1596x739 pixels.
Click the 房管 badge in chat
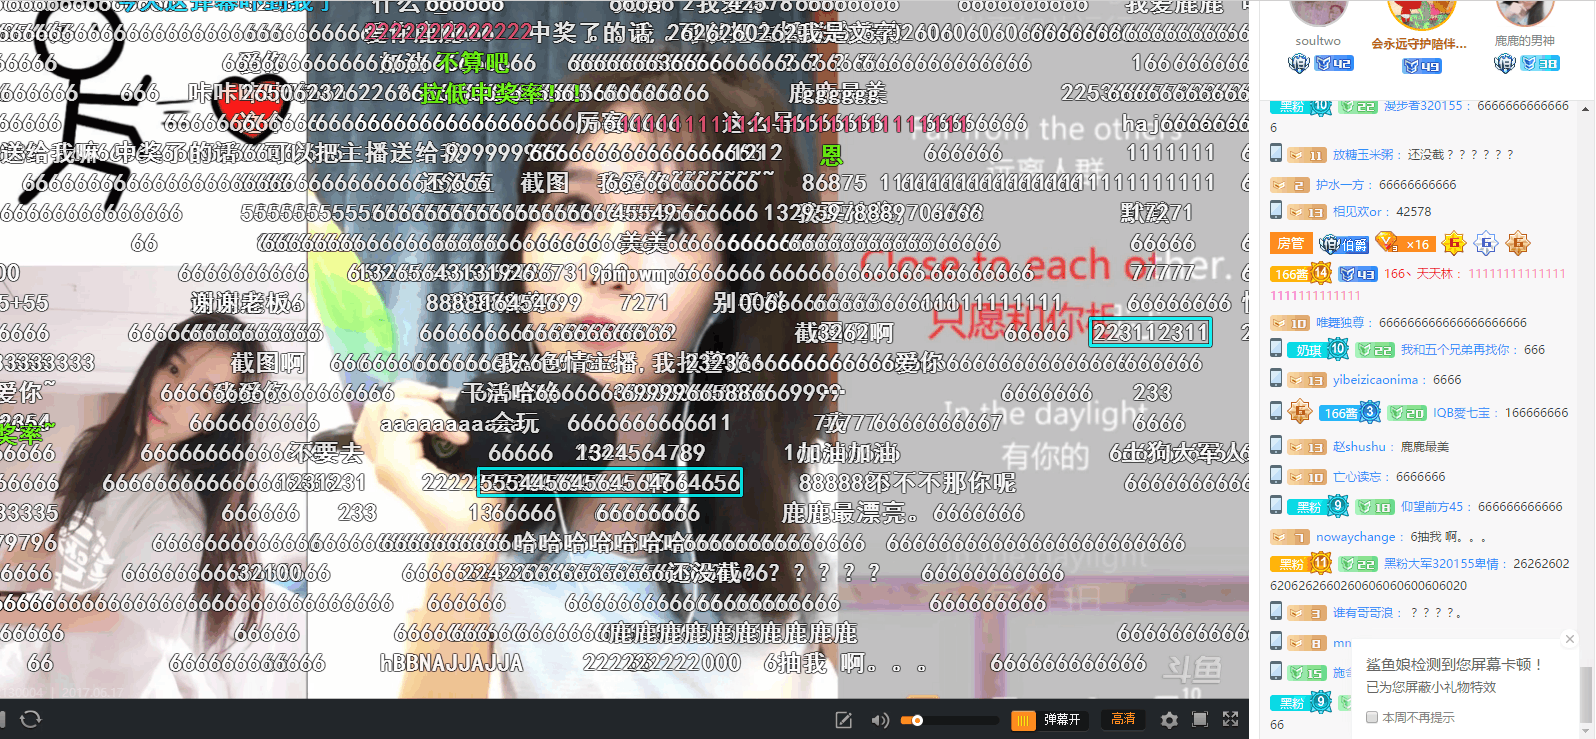(1290, 243)
